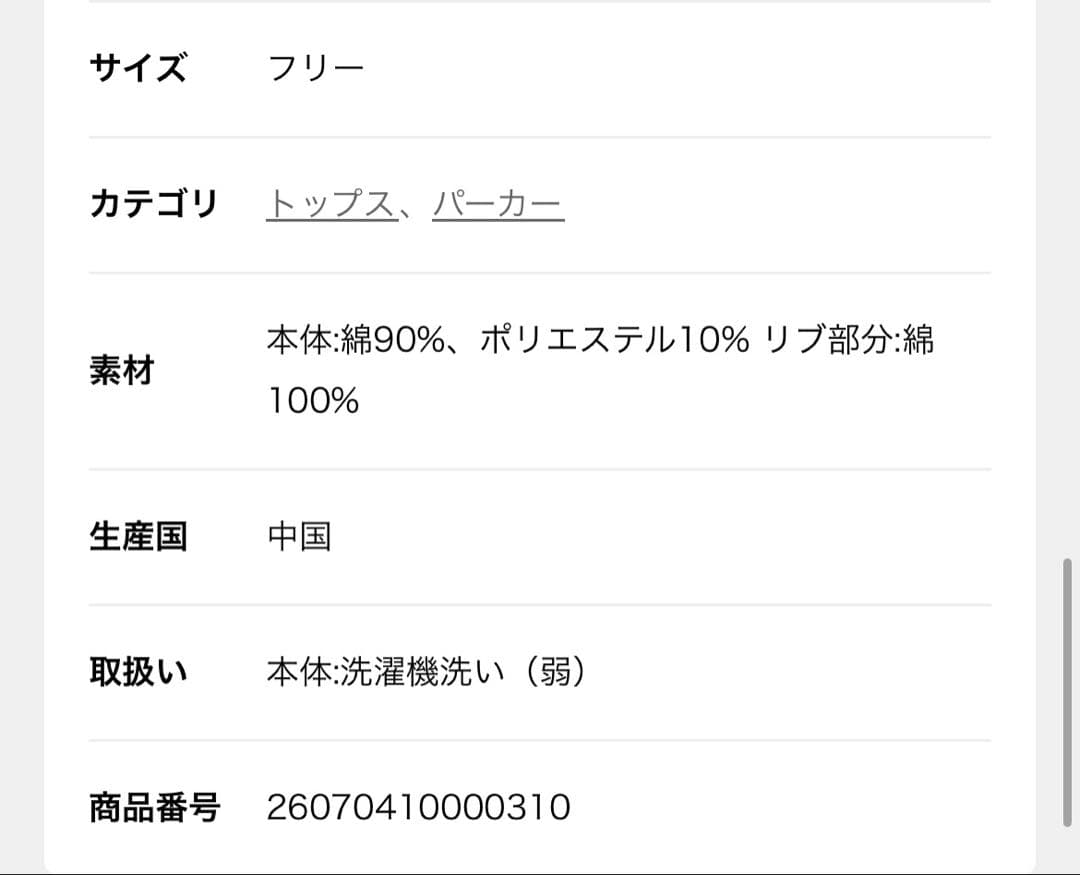Click the scrollbar track above the thumb

[1068, 300]
